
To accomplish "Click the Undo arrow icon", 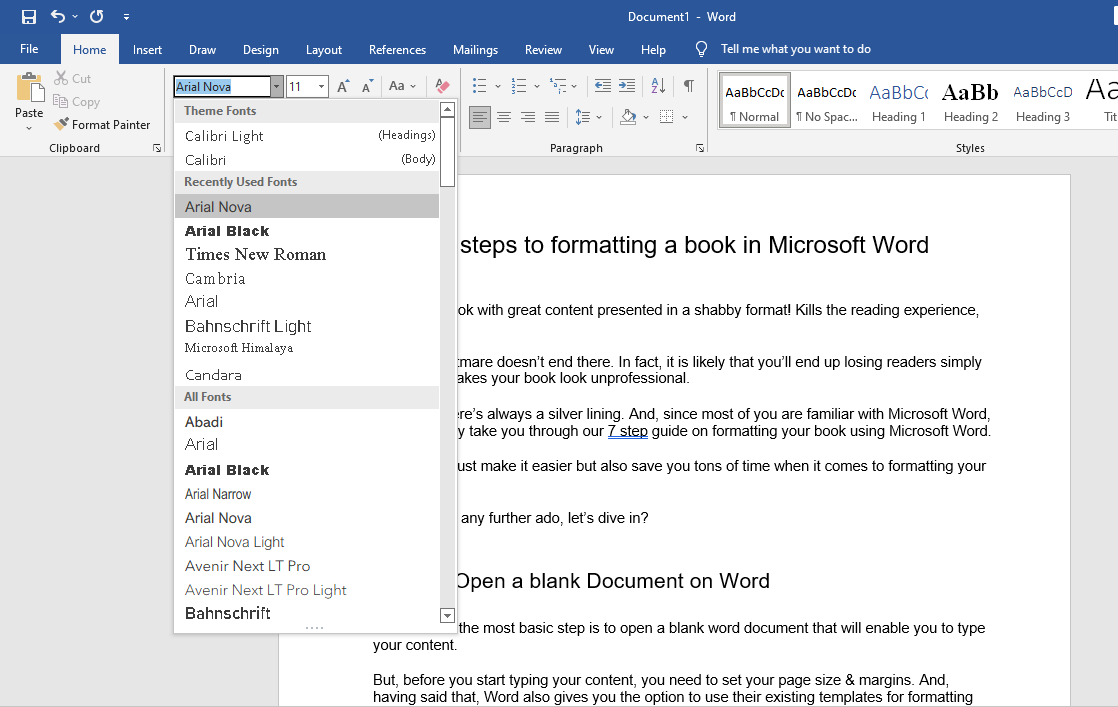I will tap(58, 17).
